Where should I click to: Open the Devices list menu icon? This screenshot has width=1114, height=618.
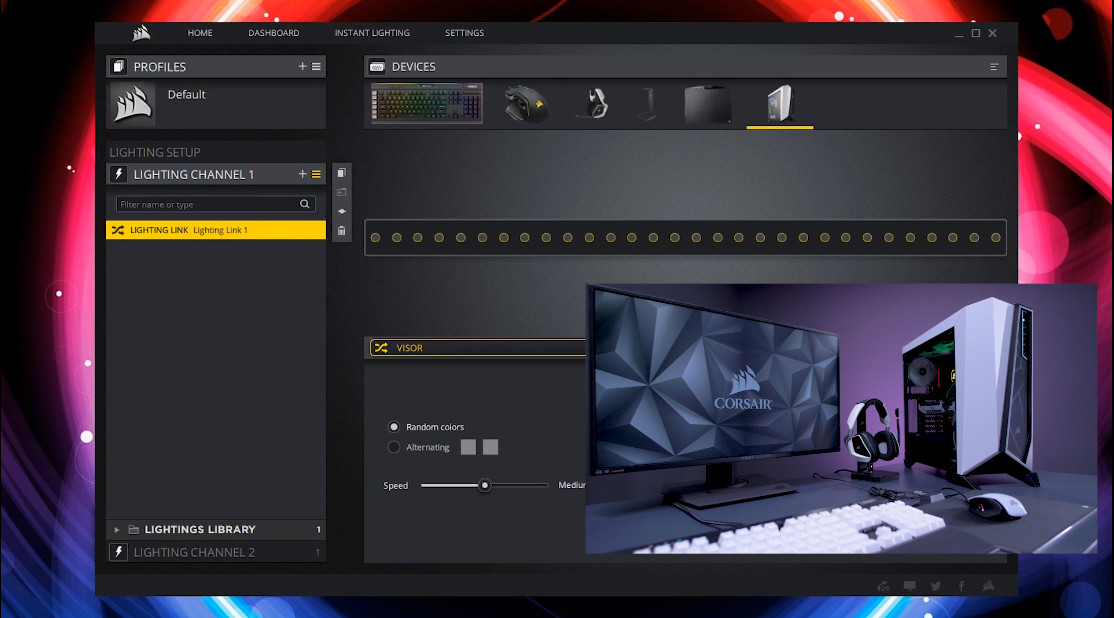click(x=994, y=67)
